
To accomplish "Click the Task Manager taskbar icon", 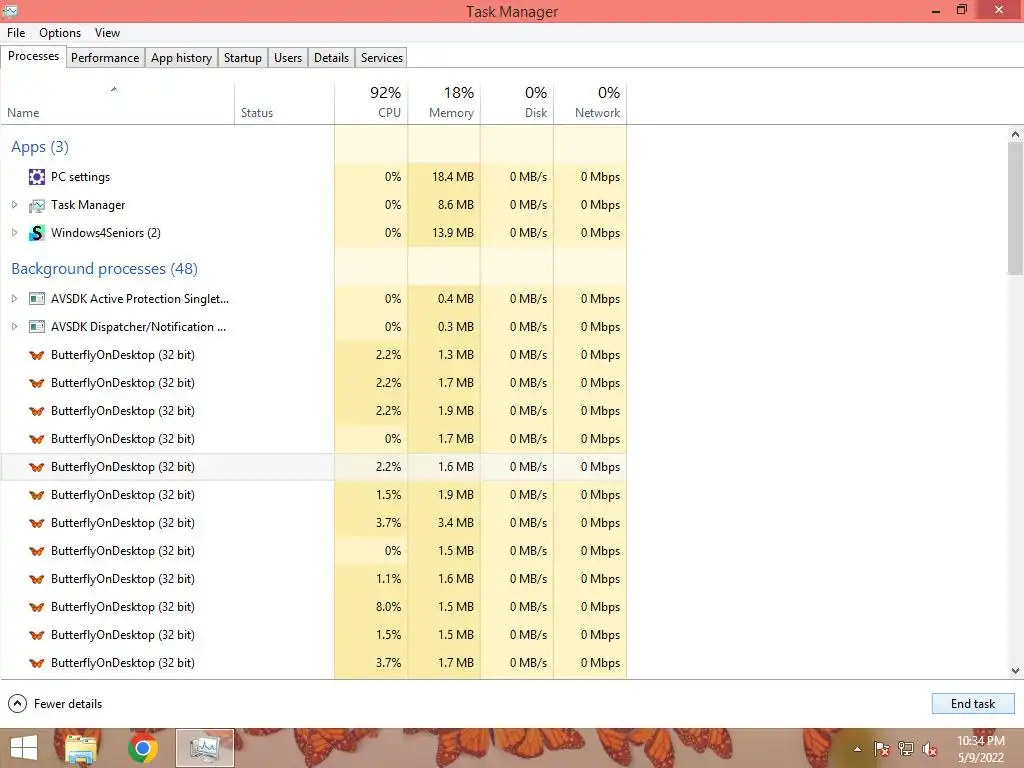I will (x=204, y=748).
